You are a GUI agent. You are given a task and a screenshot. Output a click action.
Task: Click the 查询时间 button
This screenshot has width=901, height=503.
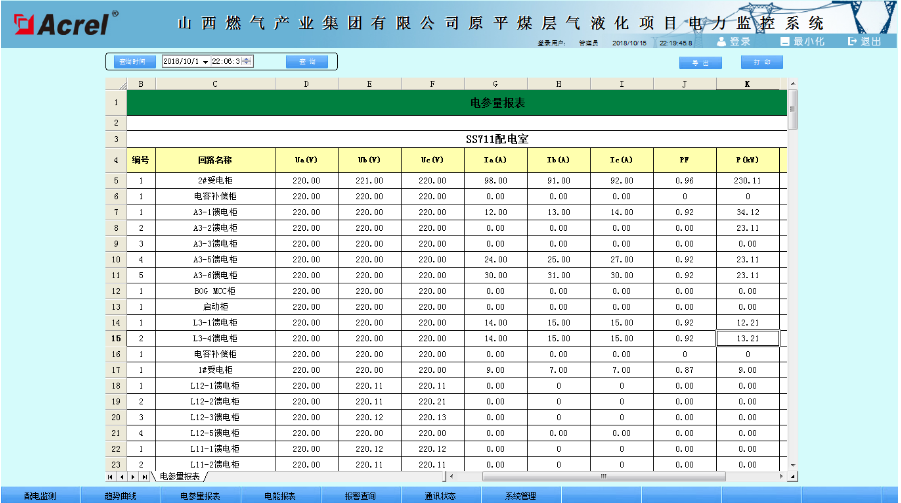click(x=134, y=62)
